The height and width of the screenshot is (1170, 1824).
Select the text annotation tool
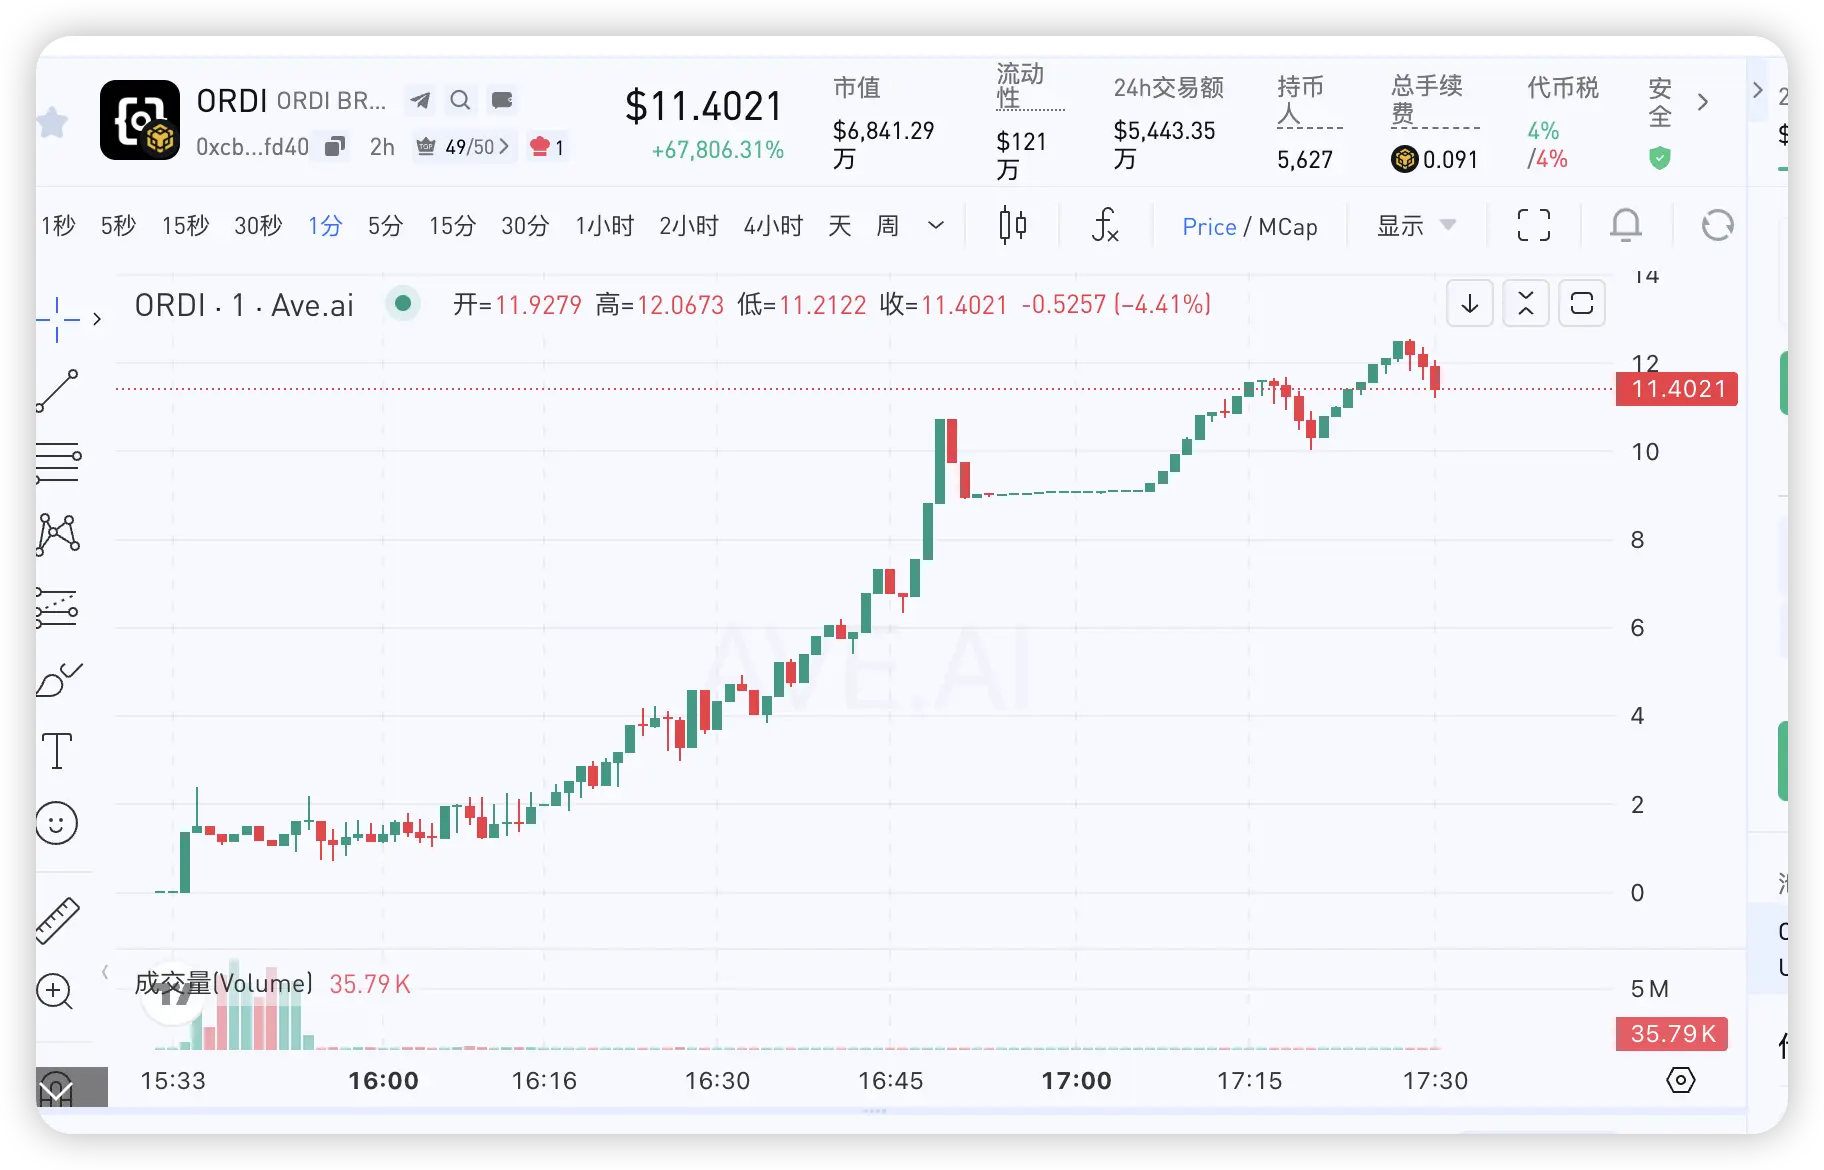click(57, 751)
